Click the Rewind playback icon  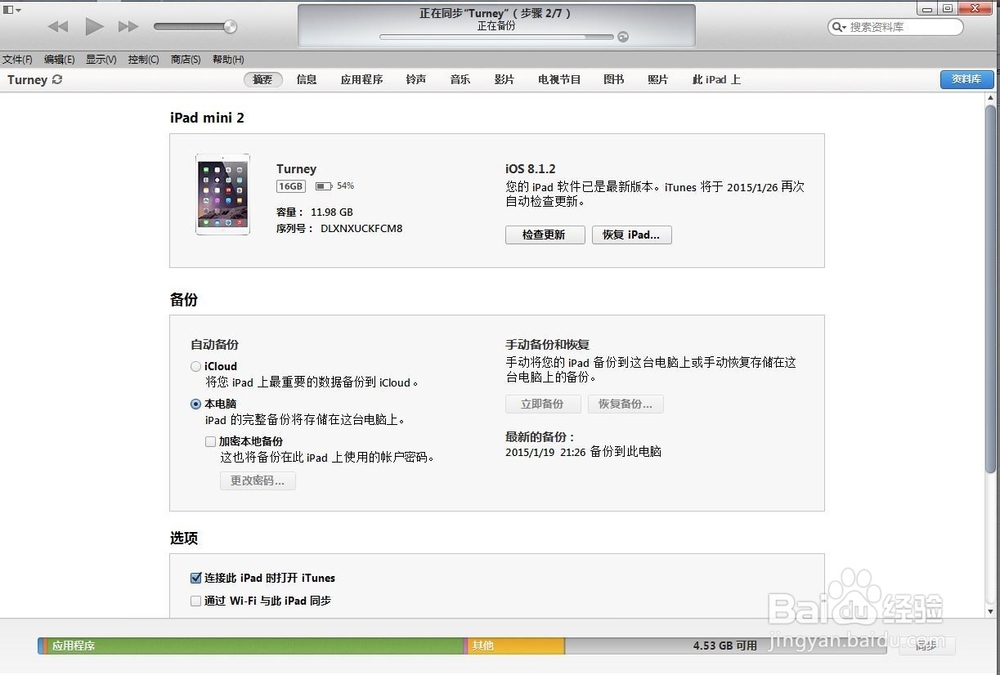(x=60, y=27)
